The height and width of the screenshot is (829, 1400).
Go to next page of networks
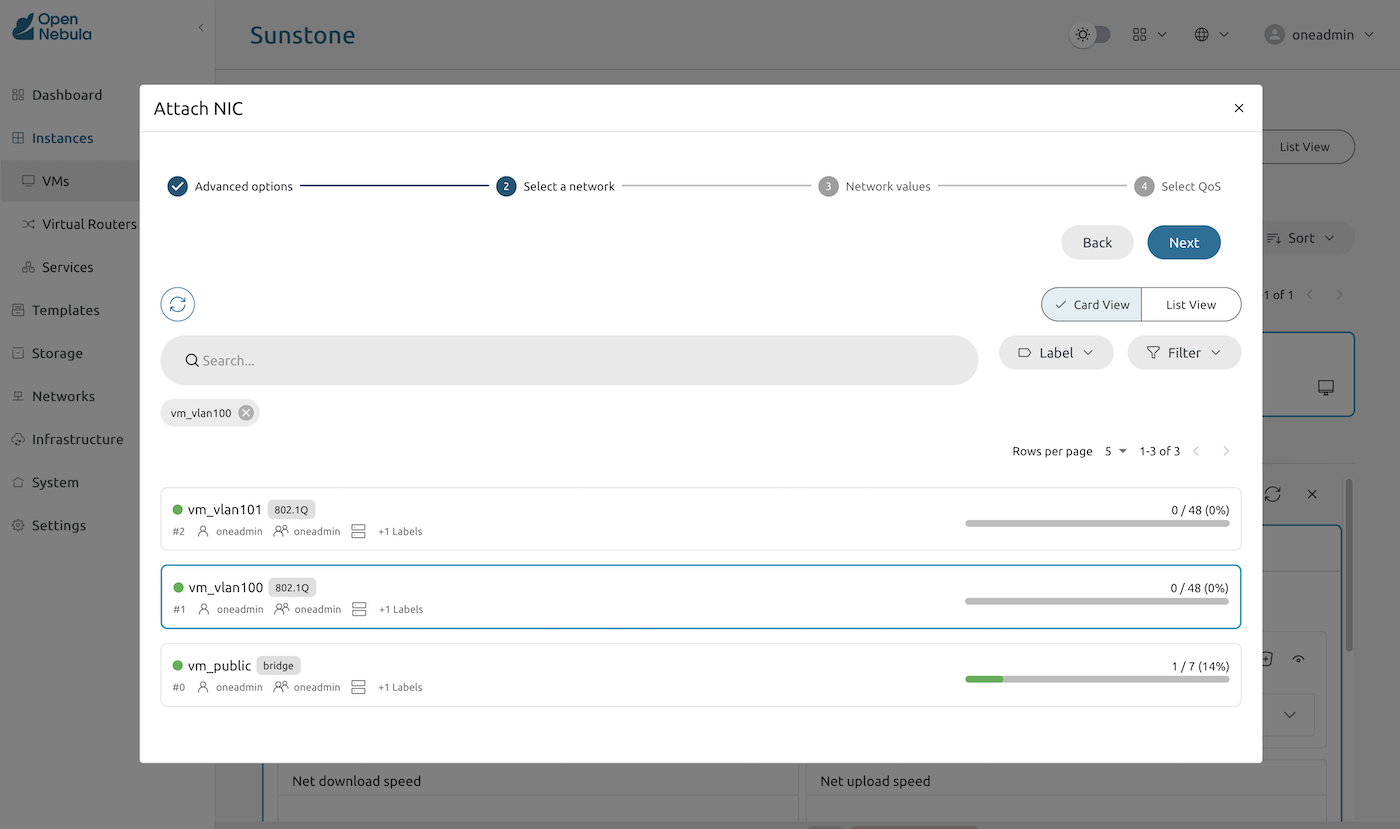coord(1226,451)
